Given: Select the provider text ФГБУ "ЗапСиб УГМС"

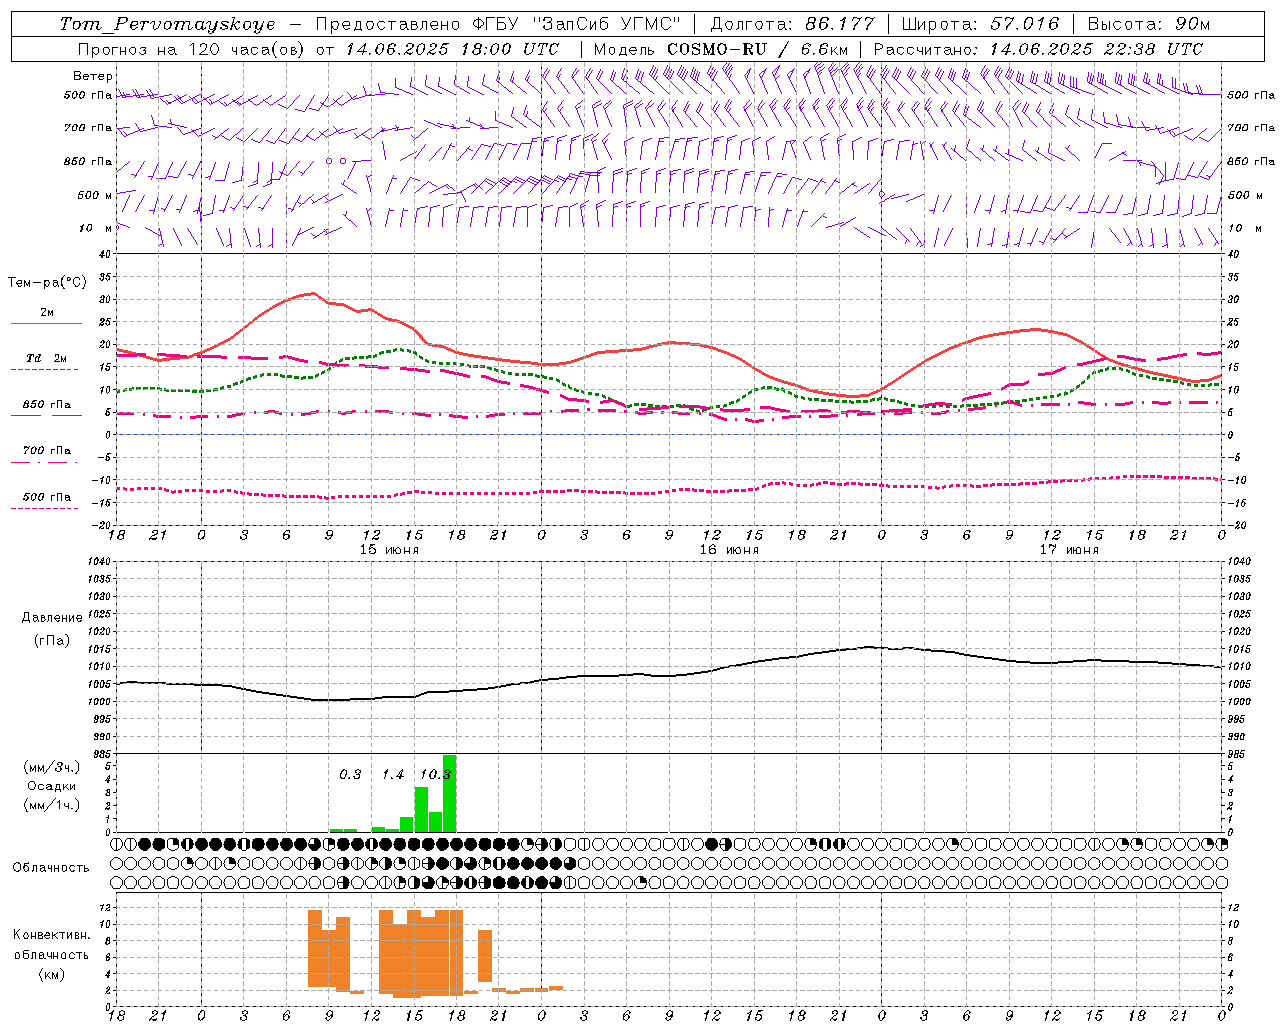Looking at the screenshot, I should 576,24.
